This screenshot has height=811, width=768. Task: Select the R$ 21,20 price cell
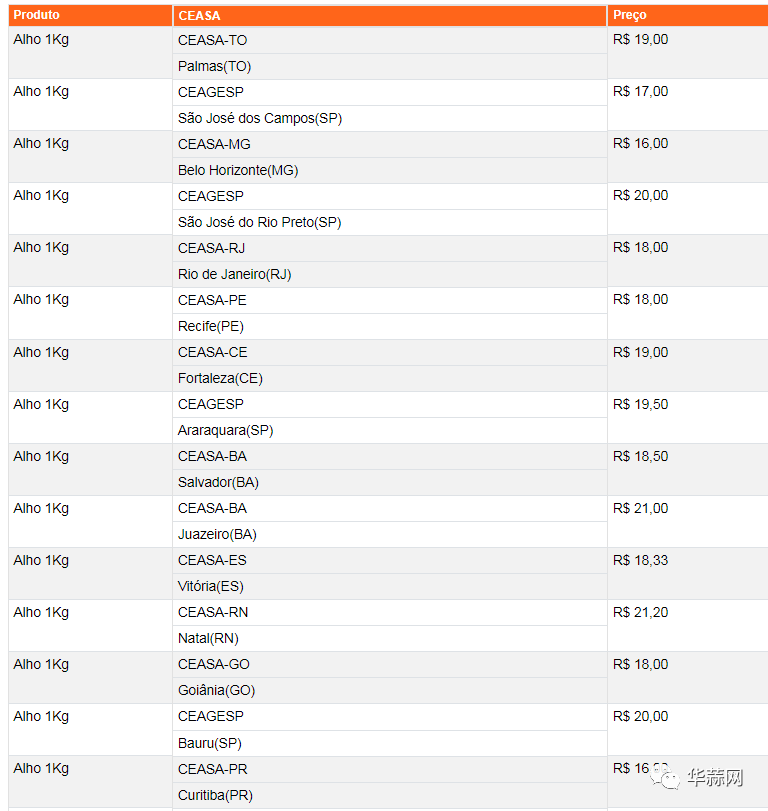click(x=688, y=625)
